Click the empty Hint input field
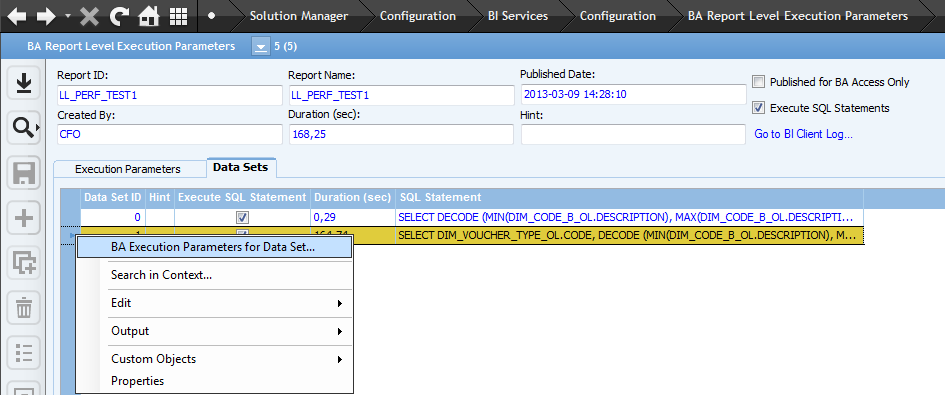 tap(633, 134)
